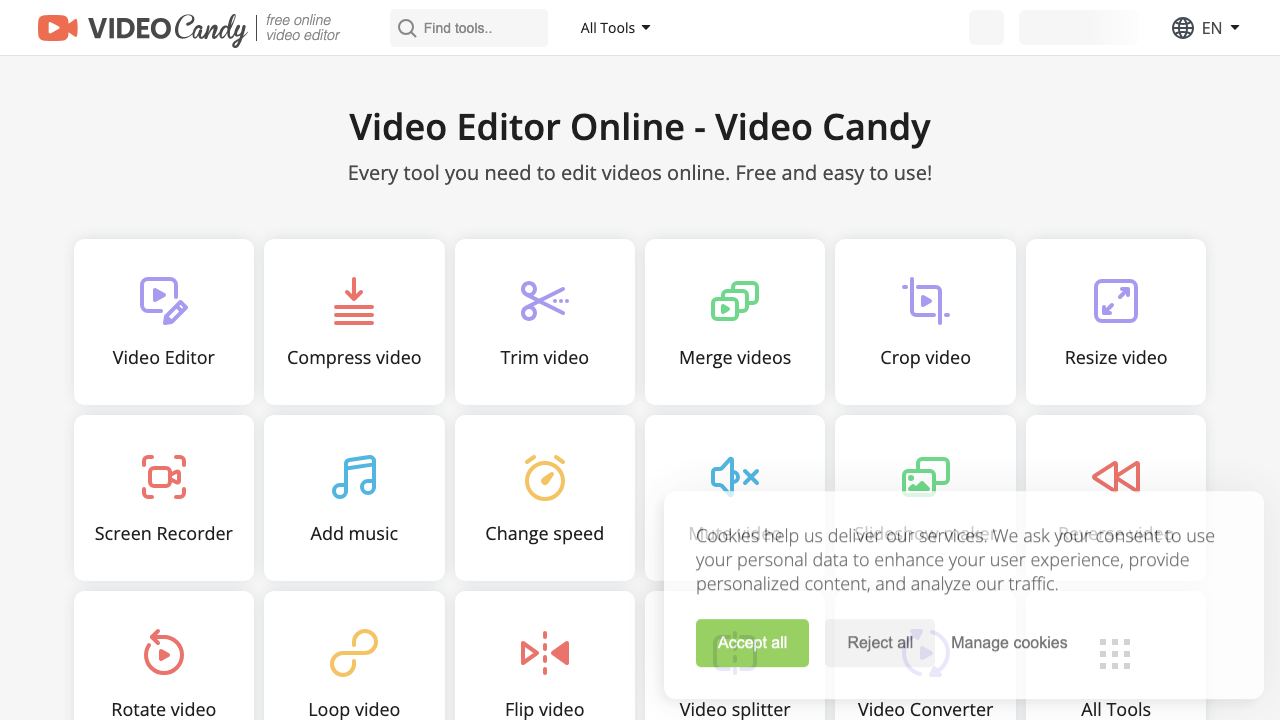Accept all cookies
1280x720 pixels.
[752, 643]
